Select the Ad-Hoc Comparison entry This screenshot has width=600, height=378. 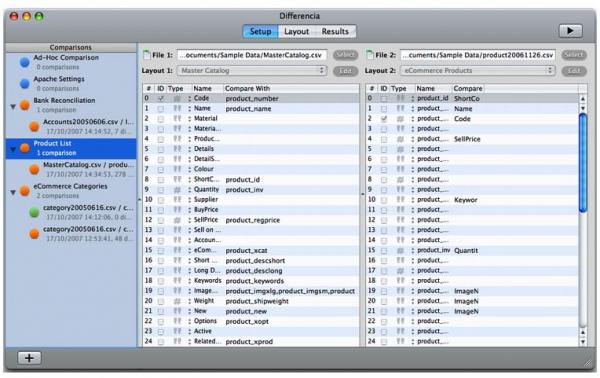click(71, 62)
